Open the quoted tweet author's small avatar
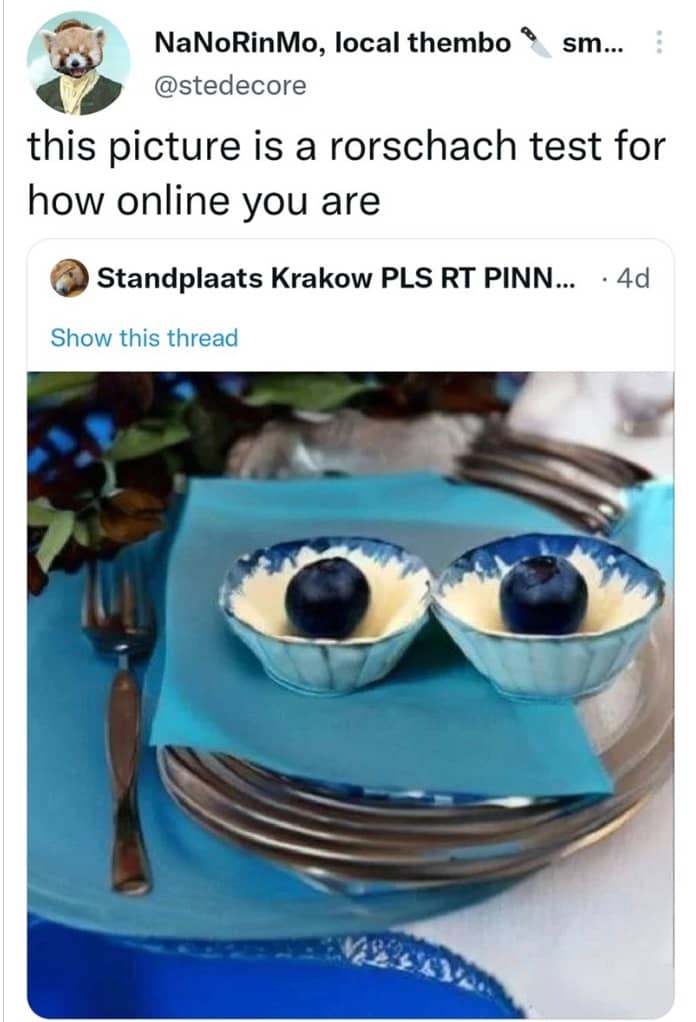This screenshot has width=696, height=1022. click(x=69, y=278)
